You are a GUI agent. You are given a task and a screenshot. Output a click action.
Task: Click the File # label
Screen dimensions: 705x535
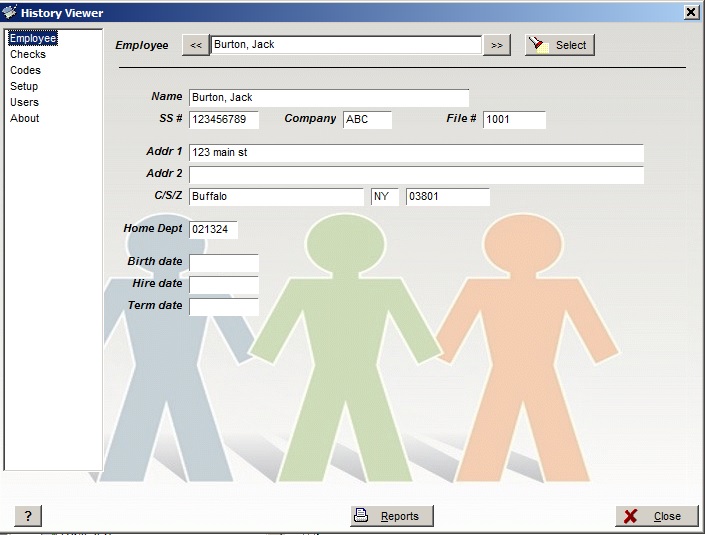(x=461, y=118)
